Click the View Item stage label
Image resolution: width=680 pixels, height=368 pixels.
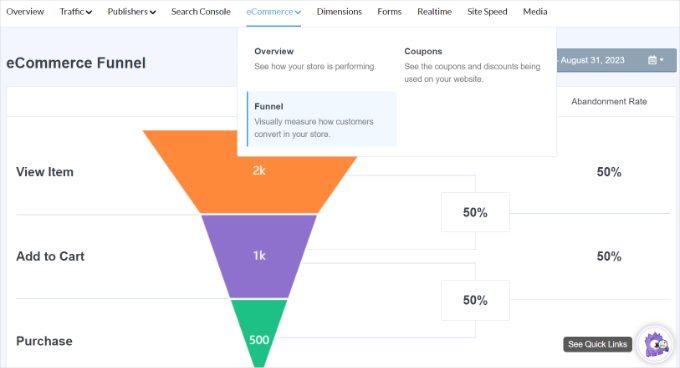[x=45, y=172]
